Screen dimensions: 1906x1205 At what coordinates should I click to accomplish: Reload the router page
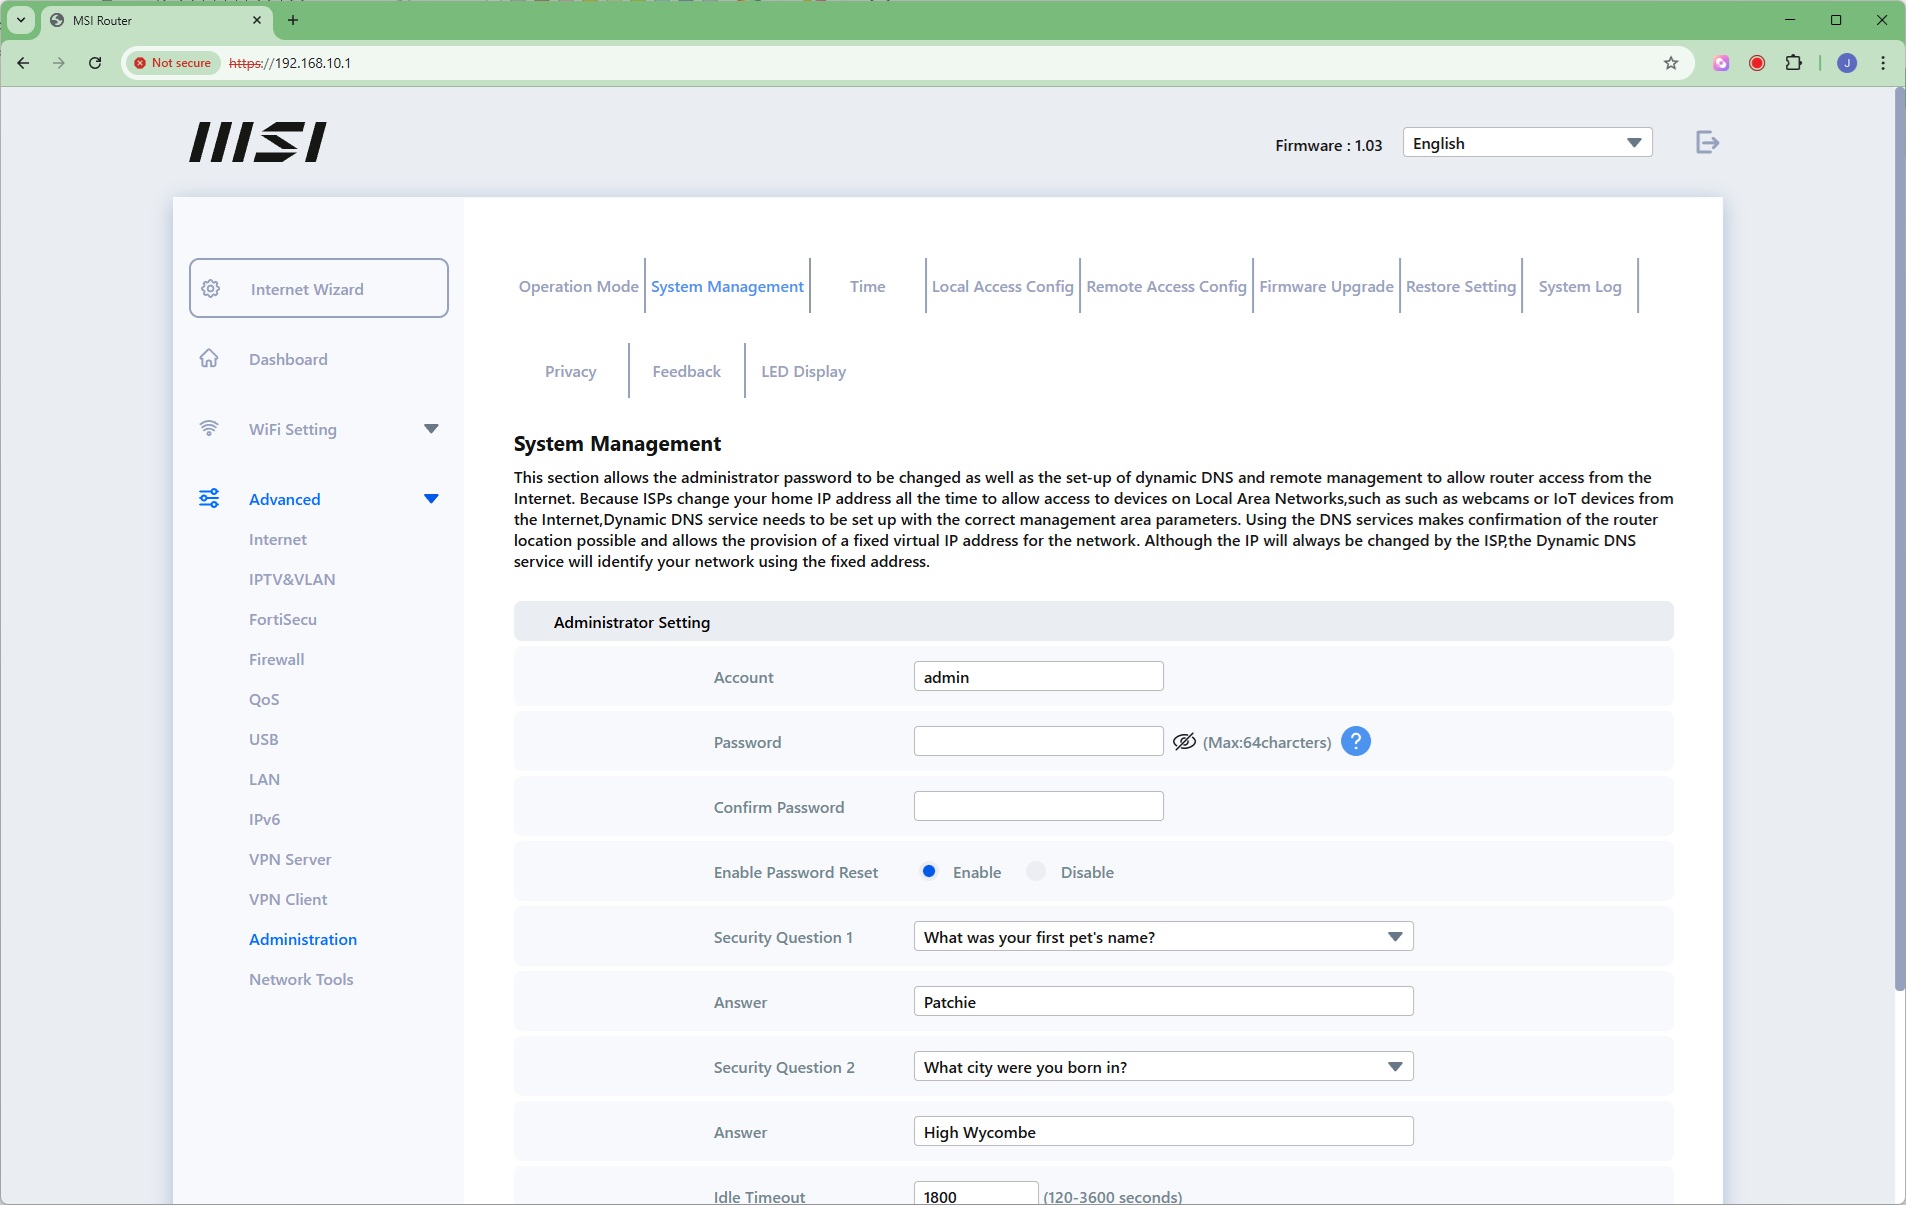click(x=95, y=63)
